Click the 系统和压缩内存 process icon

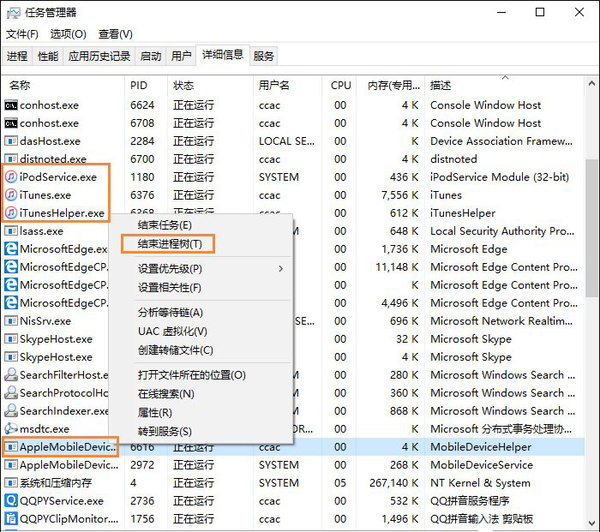tap(11, 483)
